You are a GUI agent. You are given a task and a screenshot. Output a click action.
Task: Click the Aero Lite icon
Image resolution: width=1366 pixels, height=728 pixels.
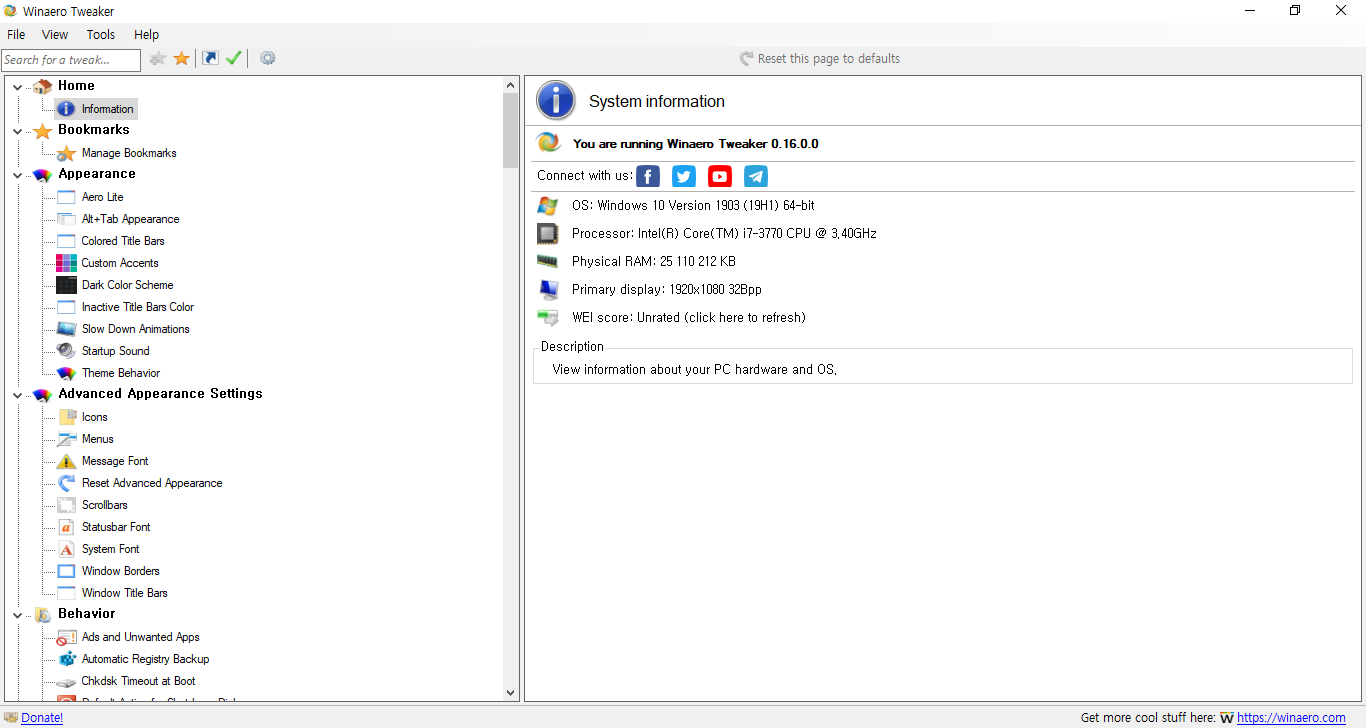(66, 197)
